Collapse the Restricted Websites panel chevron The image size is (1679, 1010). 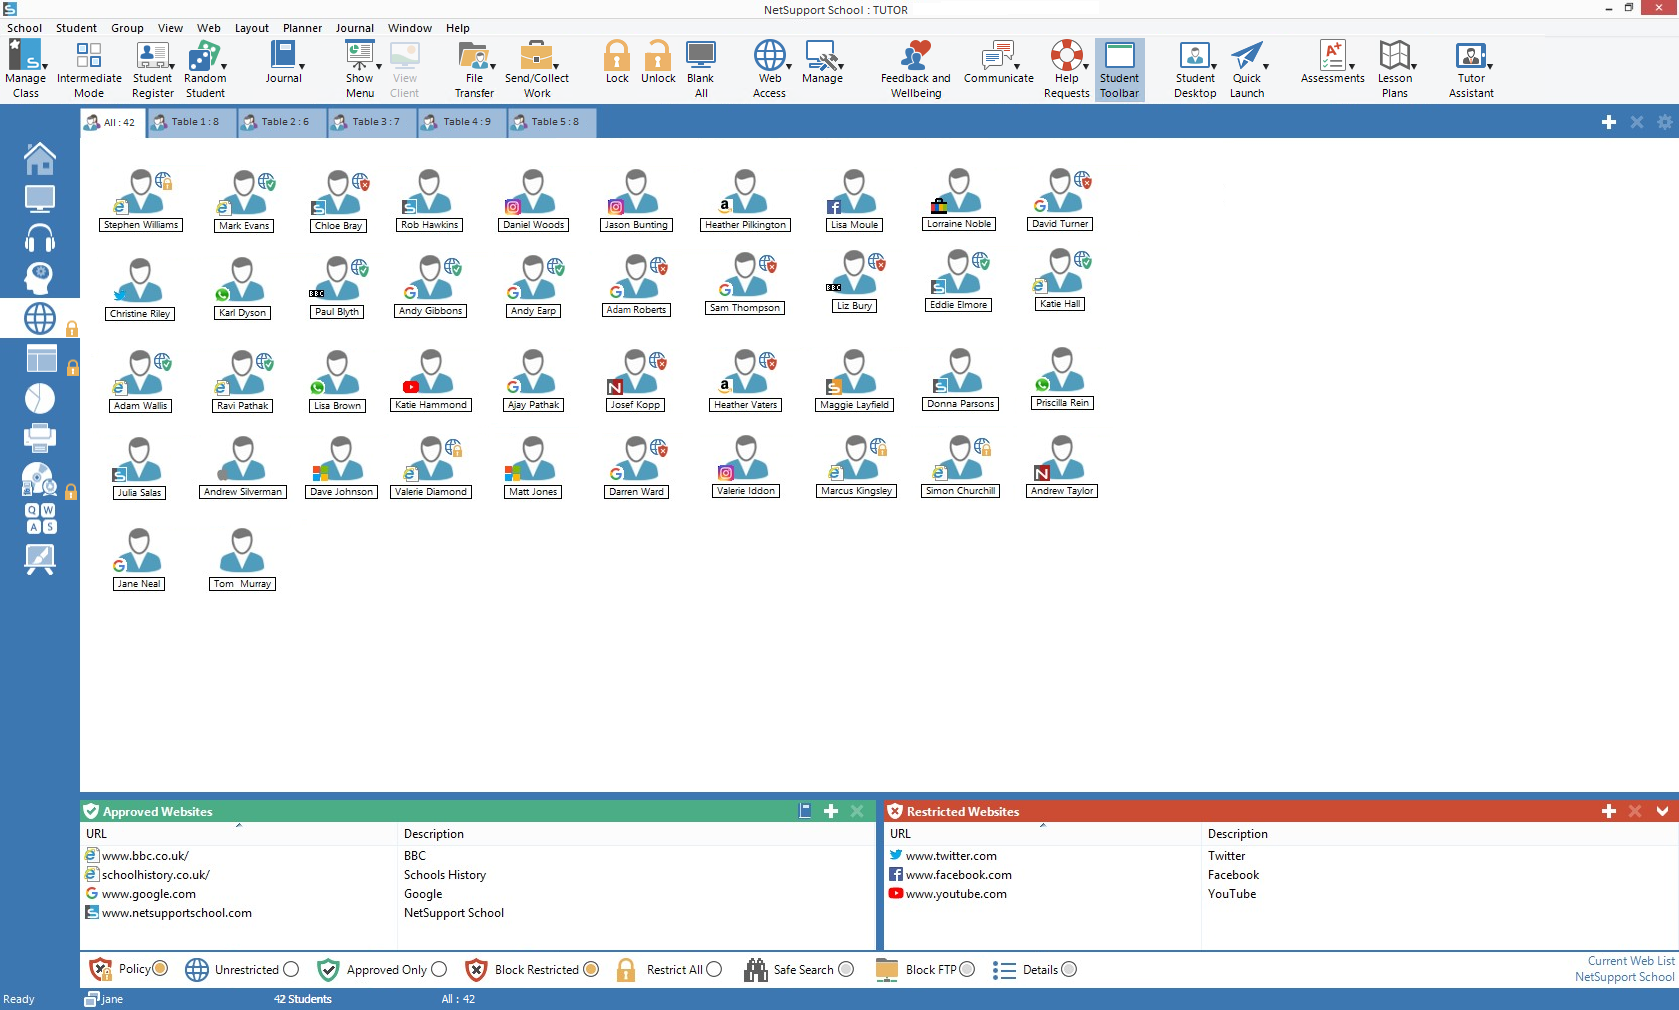coord(1662,811)
